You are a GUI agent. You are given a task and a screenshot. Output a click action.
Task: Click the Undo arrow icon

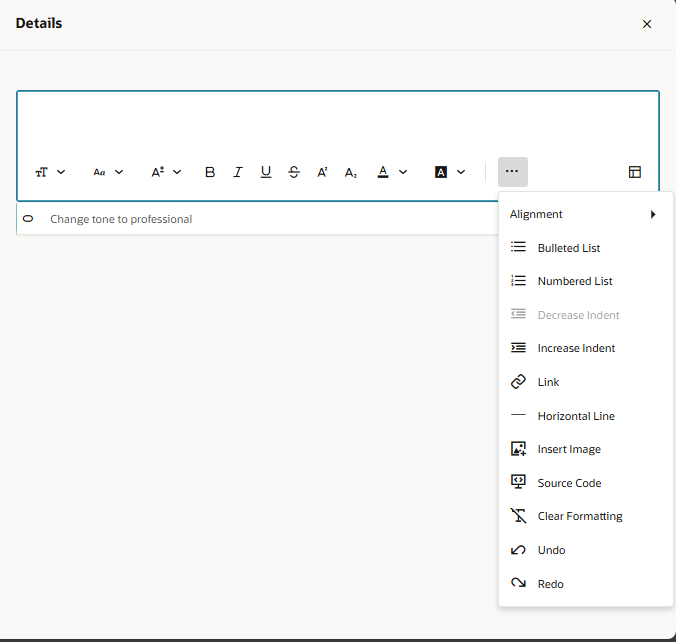518,550
